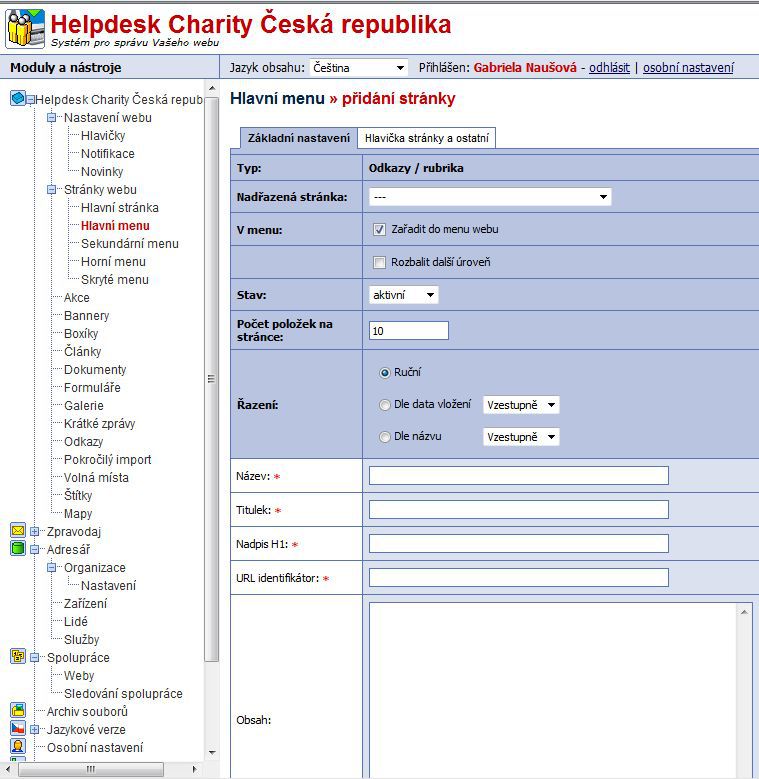This screenshot has height=779, width=759.
Task: Open Pokročilý import tree item
Action: (107, 459)
